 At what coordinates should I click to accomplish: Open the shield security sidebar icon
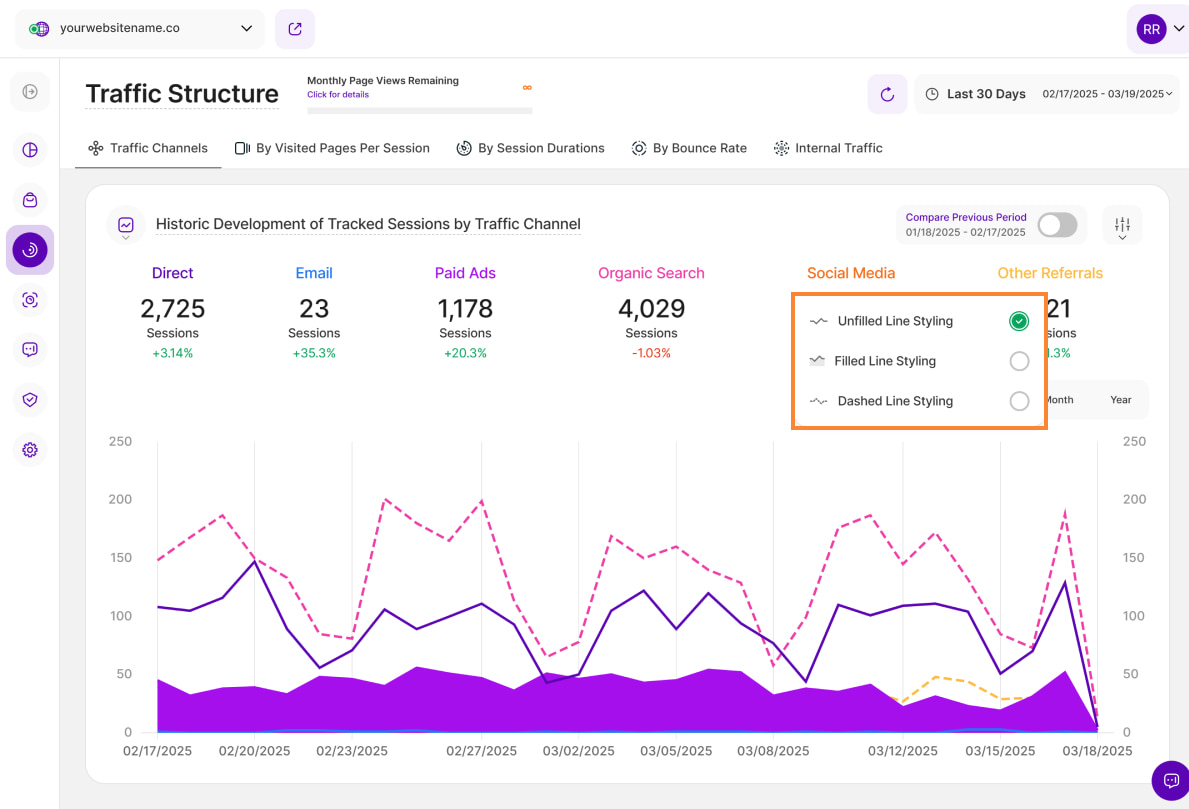click(x=30, y=400)
